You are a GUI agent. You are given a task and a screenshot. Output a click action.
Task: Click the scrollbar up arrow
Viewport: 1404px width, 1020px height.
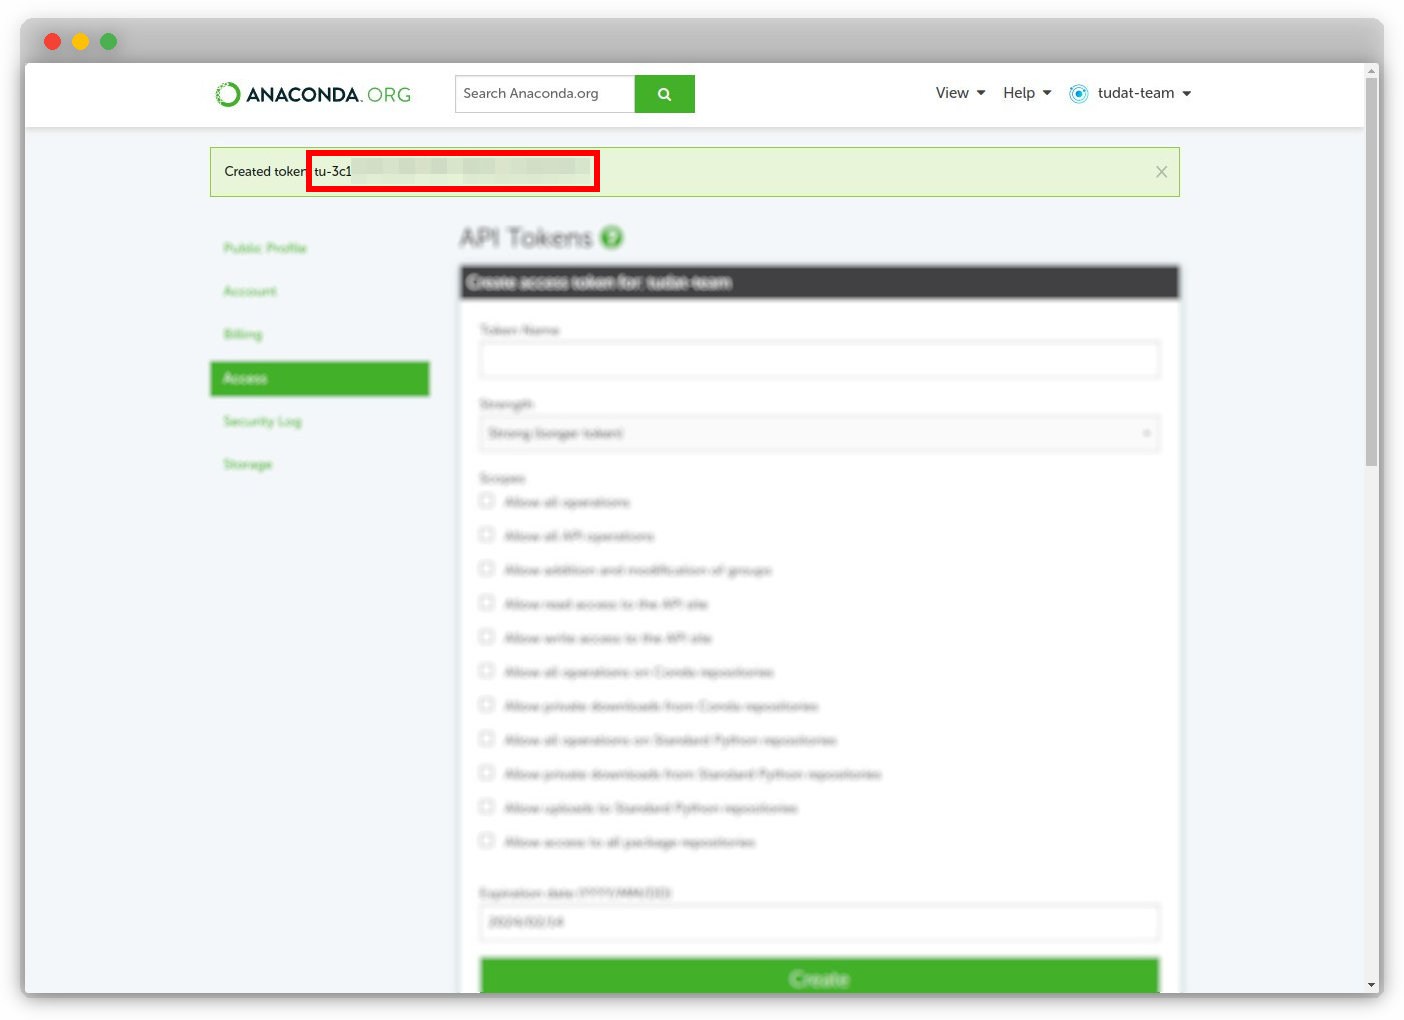[1372, 71]
